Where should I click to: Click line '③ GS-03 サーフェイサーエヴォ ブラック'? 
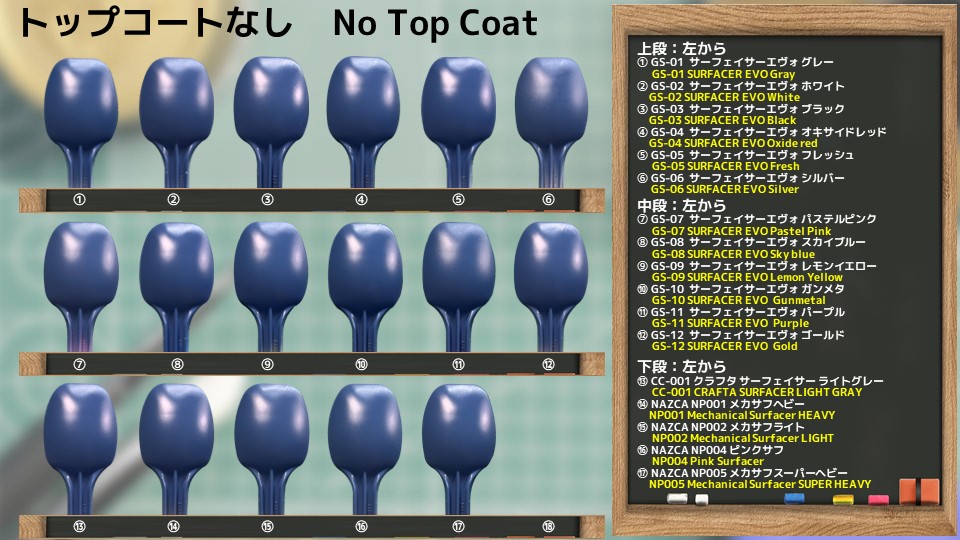point(741,109)
